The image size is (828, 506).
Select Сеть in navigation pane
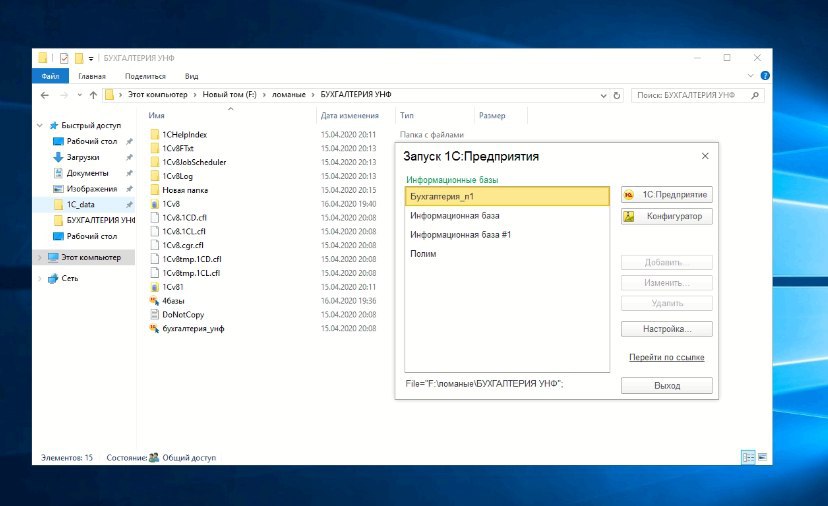point(69,278)
